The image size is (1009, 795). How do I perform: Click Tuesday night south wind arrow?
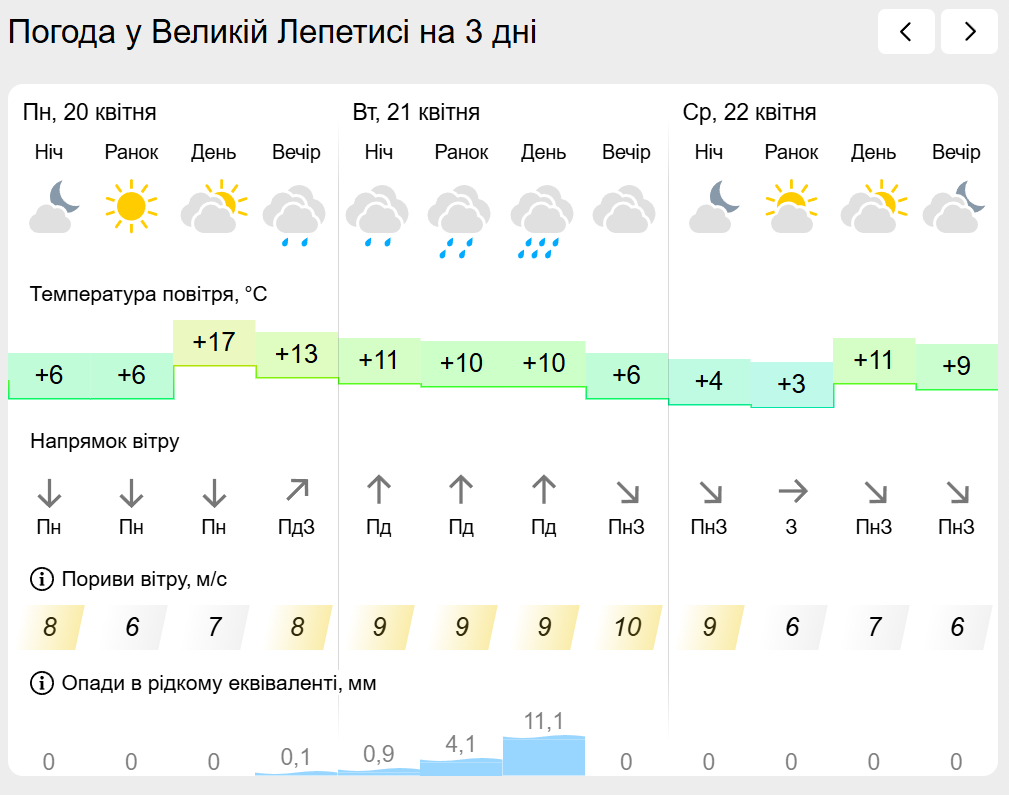[x=378, y=491]
